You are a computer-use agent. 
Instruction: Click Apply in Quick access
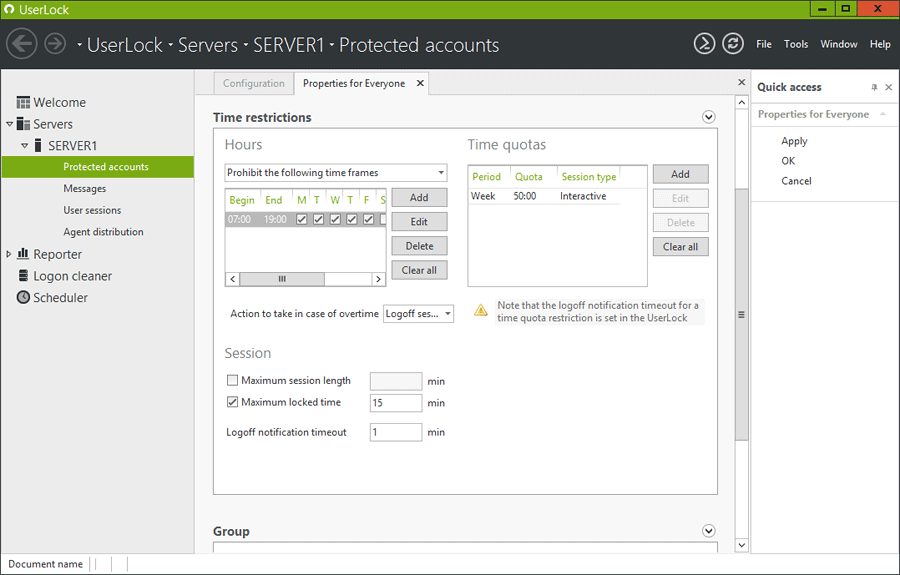(x=794, y=141)
